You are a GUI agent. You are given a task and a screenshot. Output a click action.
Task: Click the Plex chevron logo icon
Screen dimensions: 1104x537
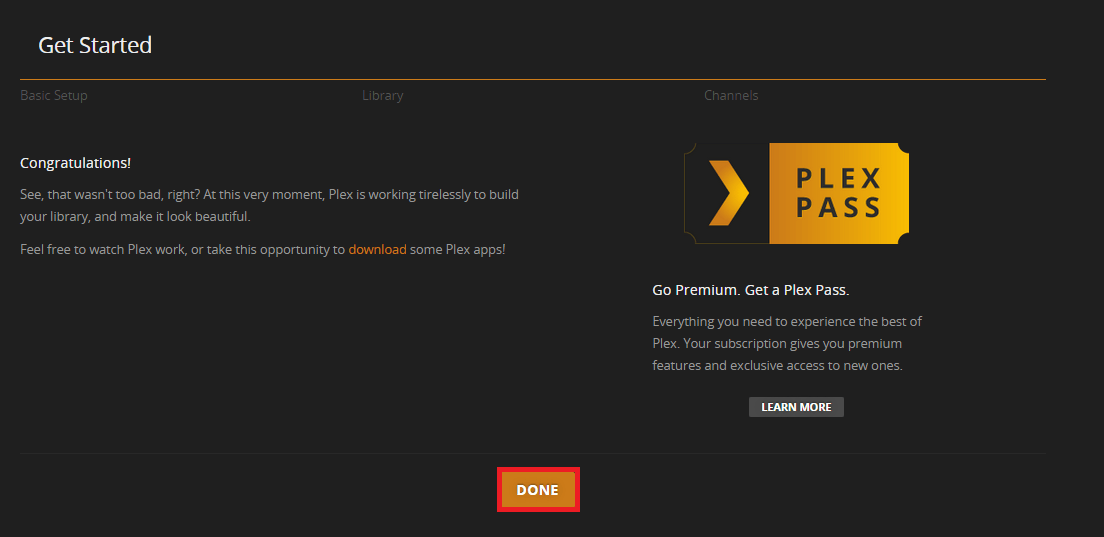(x=728, y=193)
